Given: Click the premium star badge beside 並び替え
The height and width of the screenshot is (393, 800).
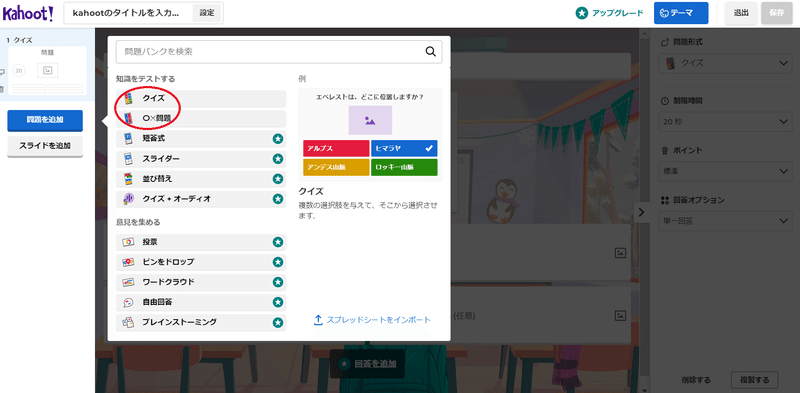Looking at the screenshot, I should [278, 179].
